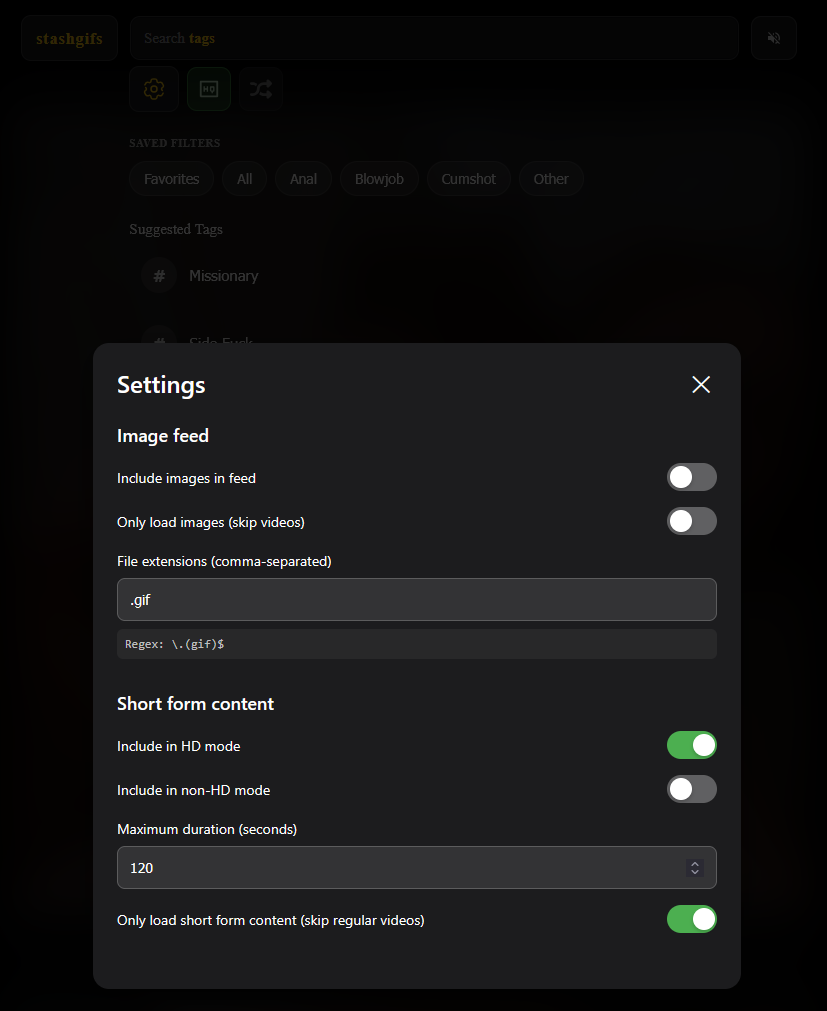Enable Include images in feed switch

pyautogui.click(x=691, y=477)
